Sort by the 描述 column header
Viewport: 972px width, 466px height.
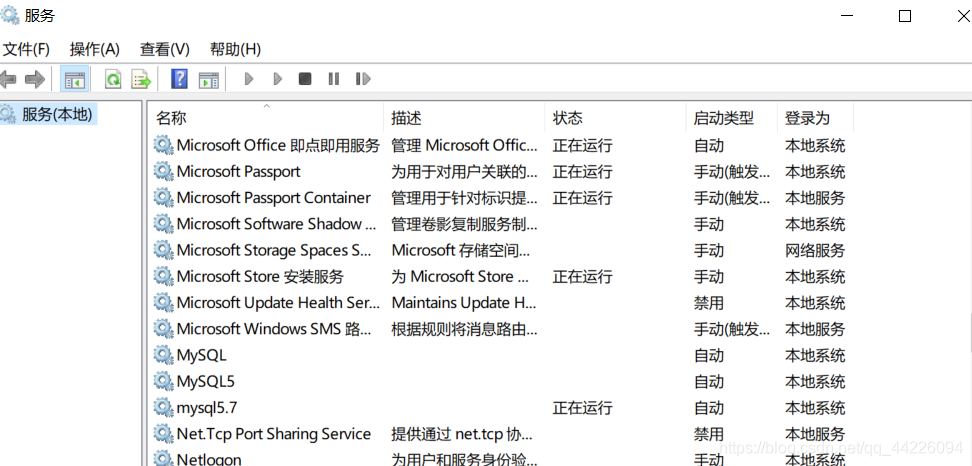[464, 118]
